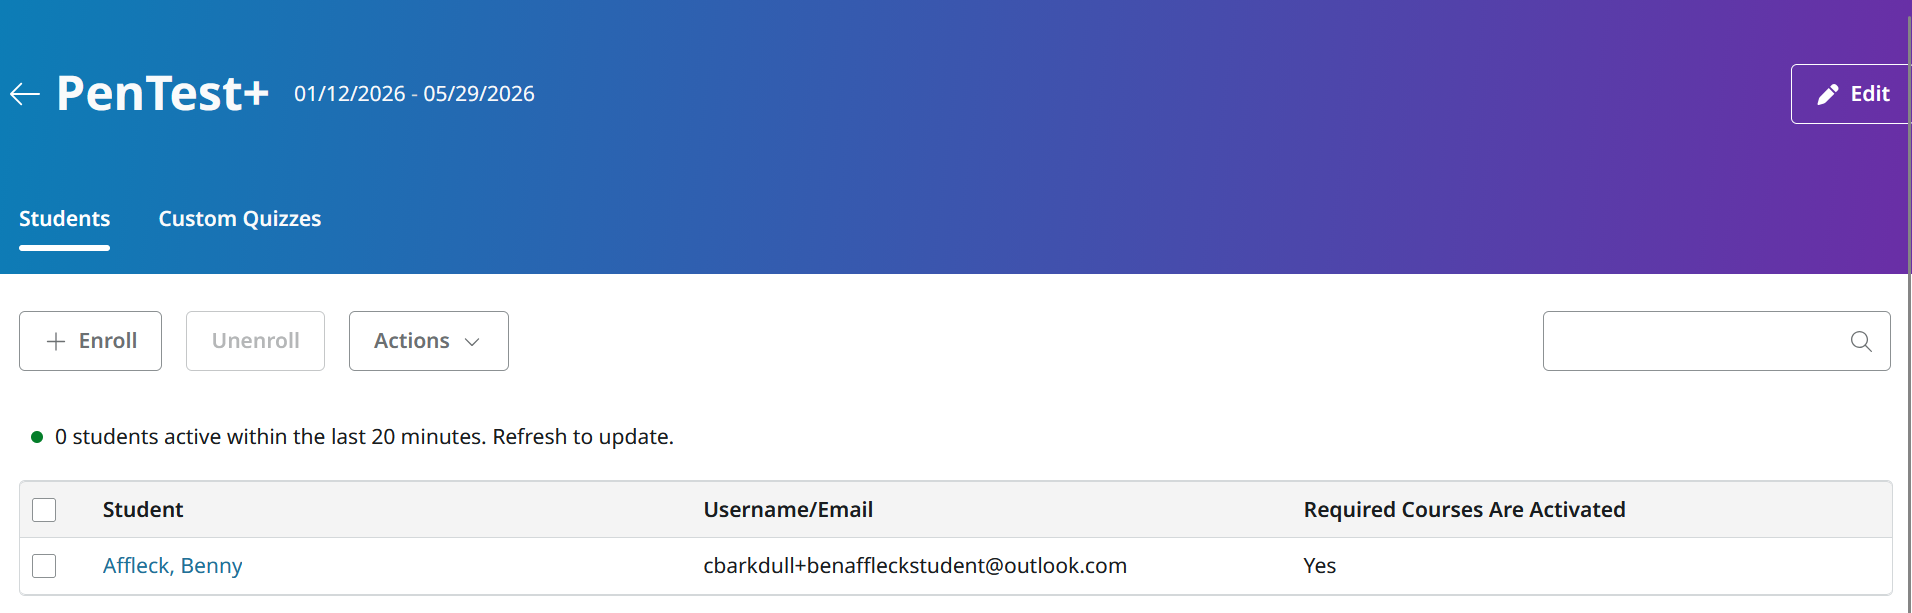Click the magnifying glass search icon

1860,341
